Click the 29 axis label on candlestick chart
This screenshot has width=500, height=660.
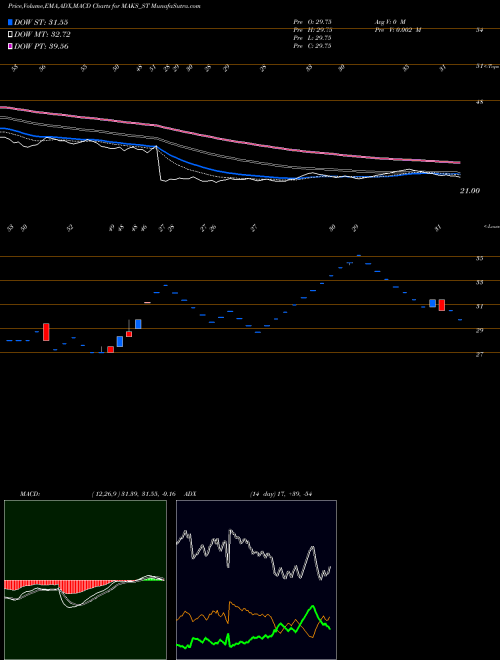pyautogui.click(x=479, y=330)
